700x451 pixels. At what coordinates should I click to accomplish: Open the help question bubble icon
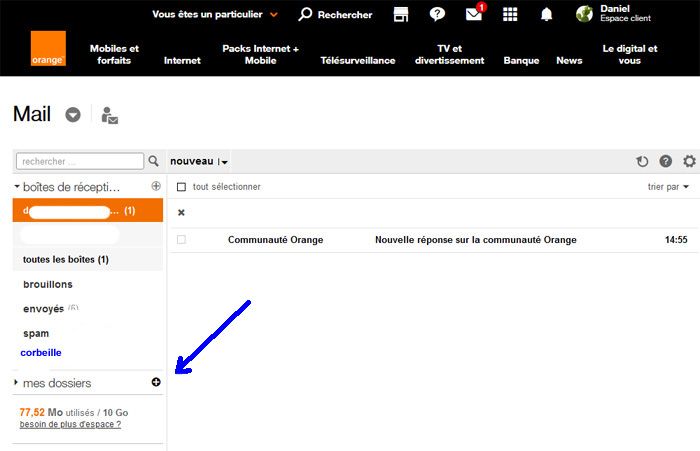pyautogui.click(x=437, y=14)
